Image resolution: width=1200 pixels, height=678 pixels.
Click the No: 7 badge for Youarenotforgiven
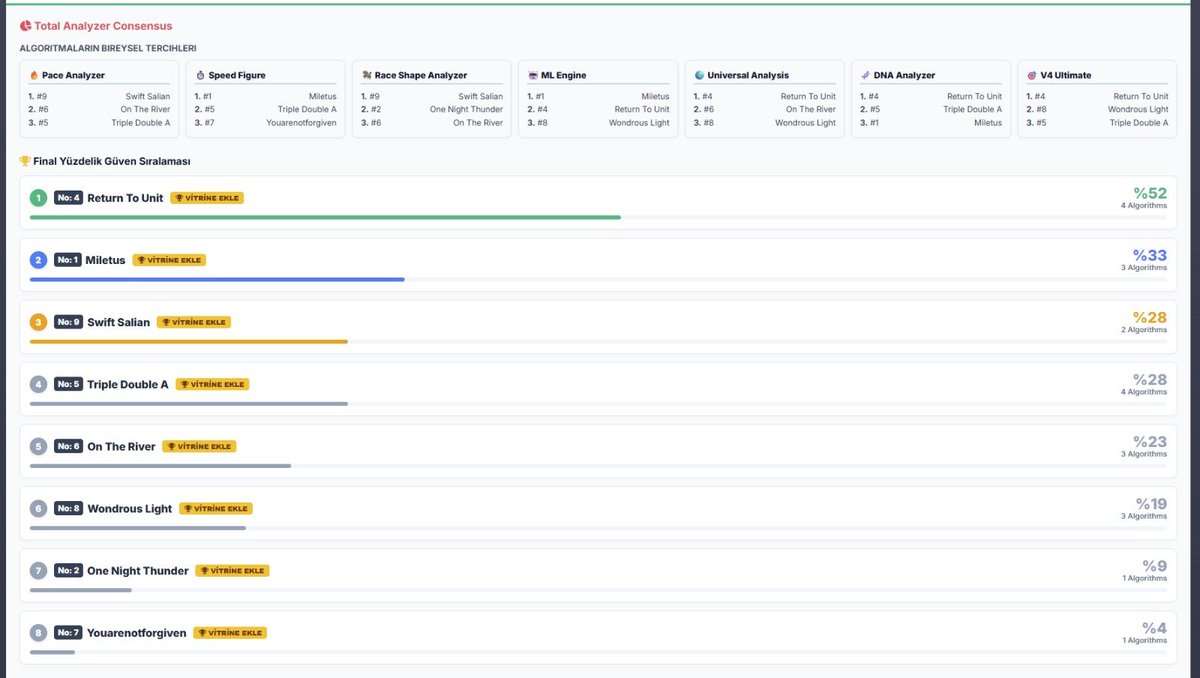coord(68,633)
